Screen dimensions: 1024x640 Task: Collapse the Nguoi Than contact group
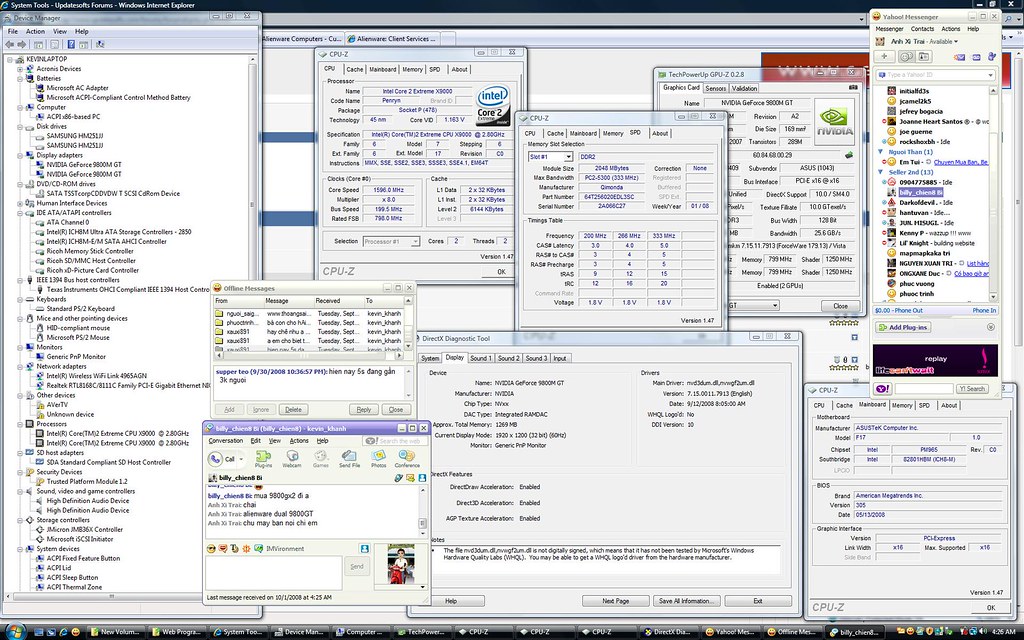[x=880, y=152]
